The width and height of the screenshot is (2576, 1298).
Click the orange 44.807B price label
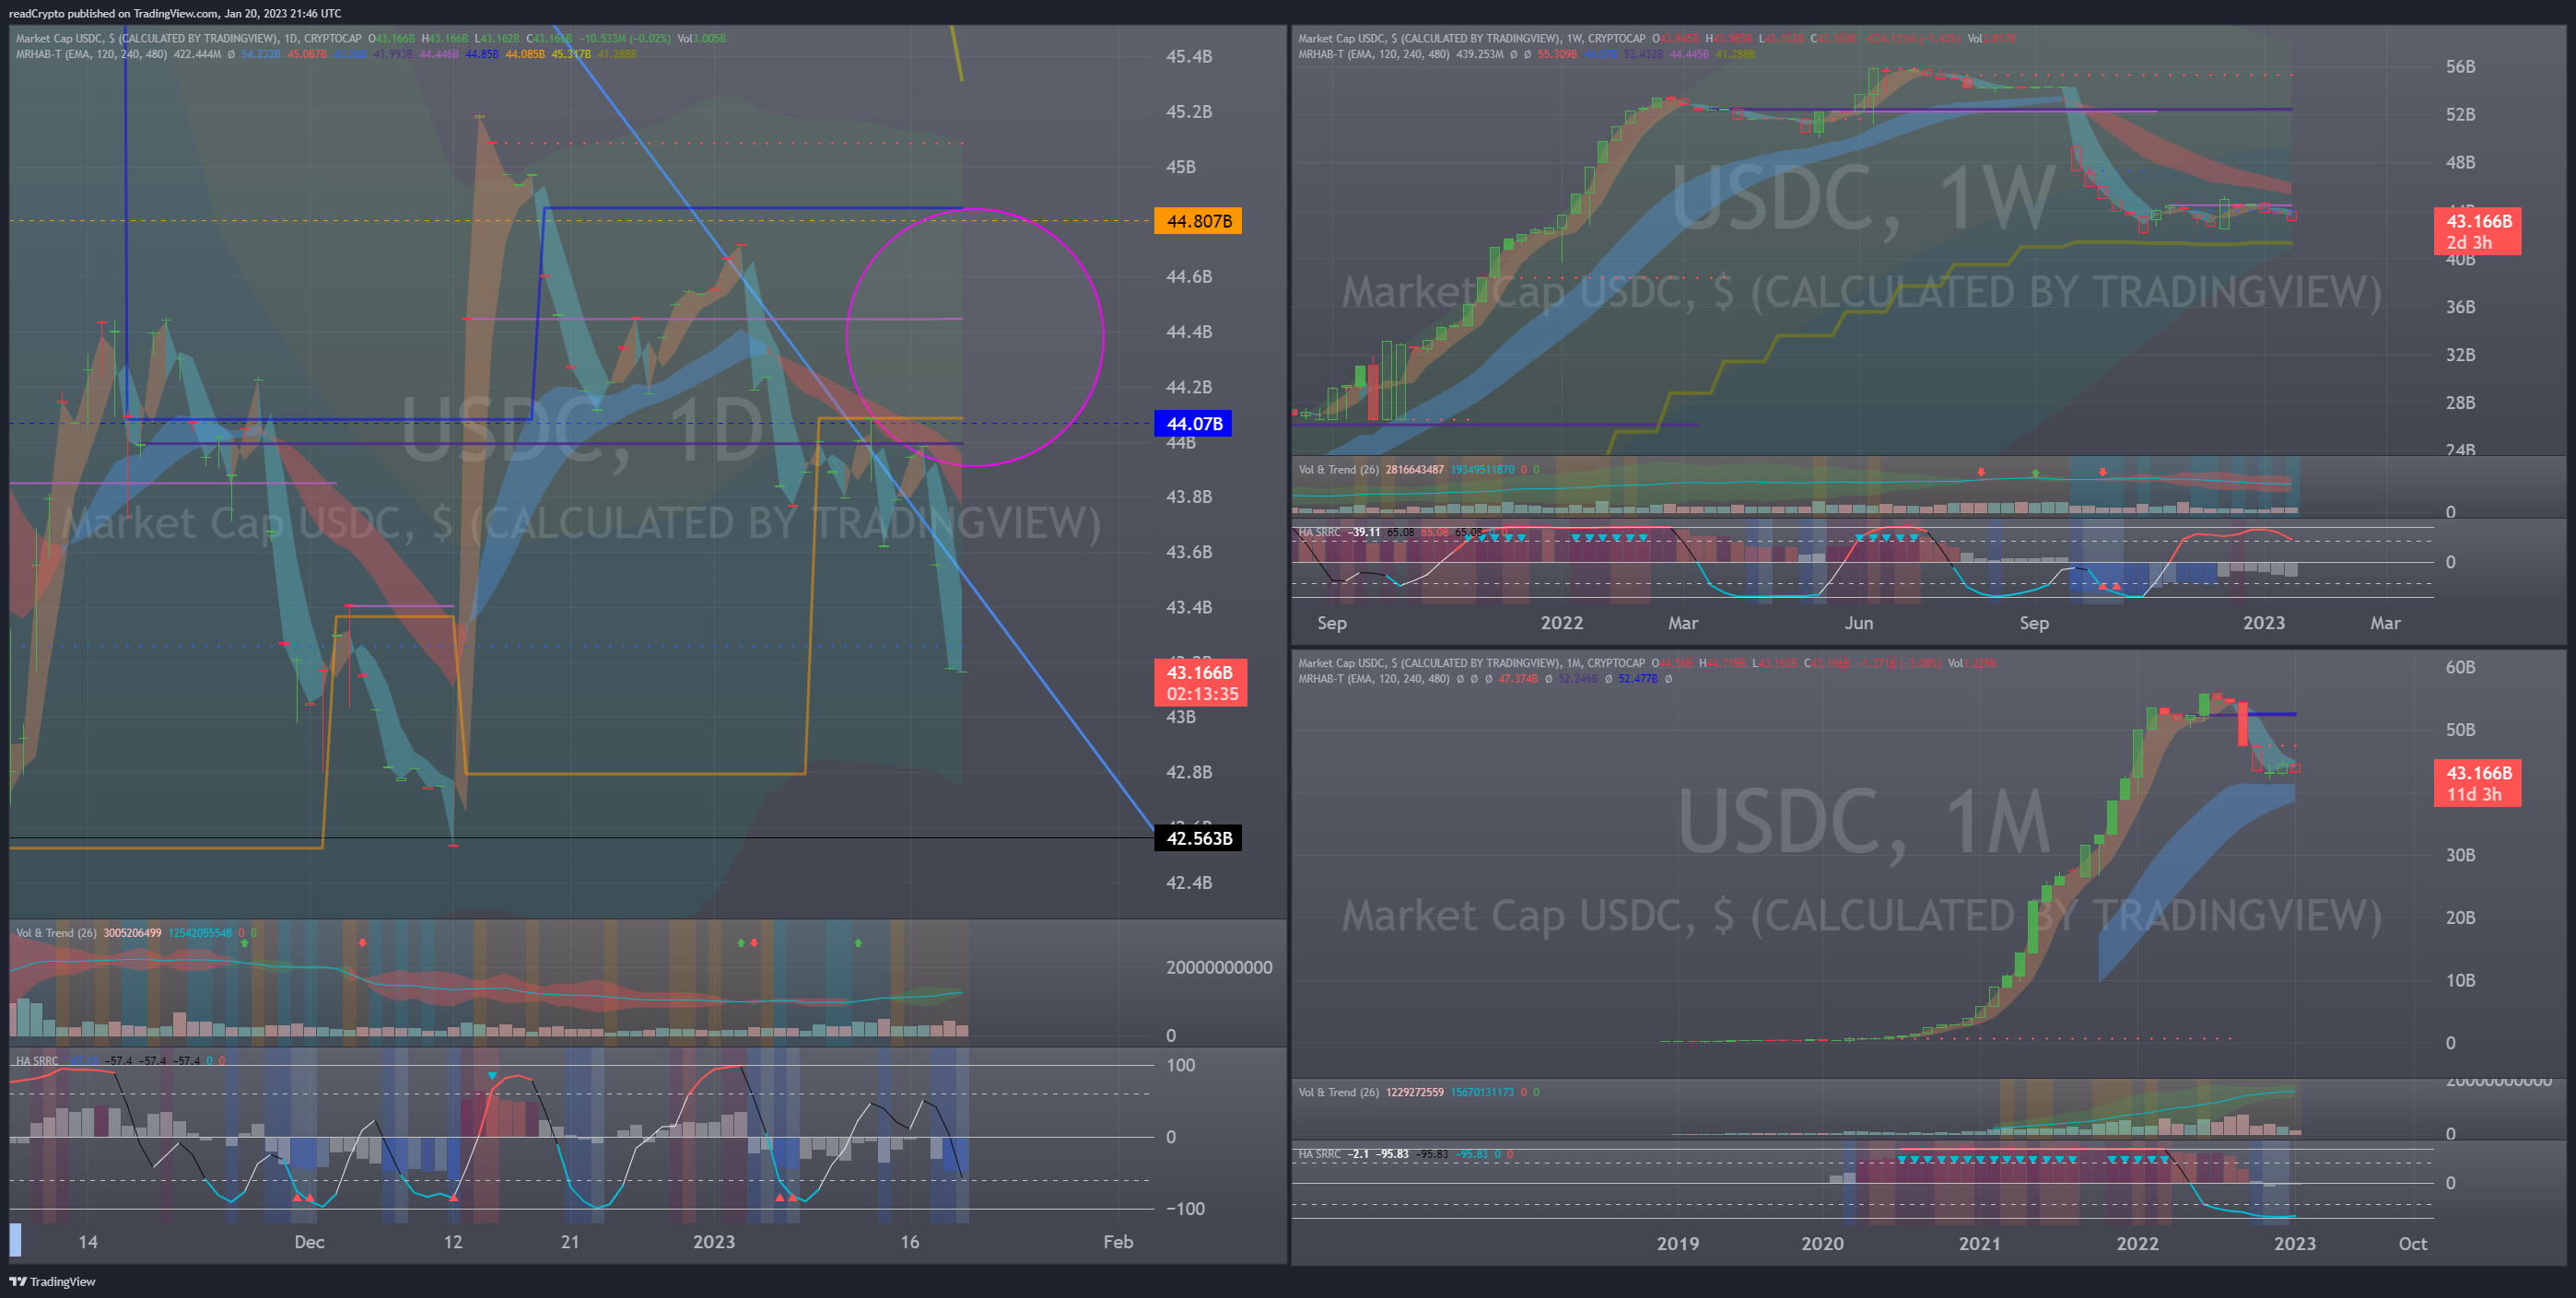coord(1198,221)
